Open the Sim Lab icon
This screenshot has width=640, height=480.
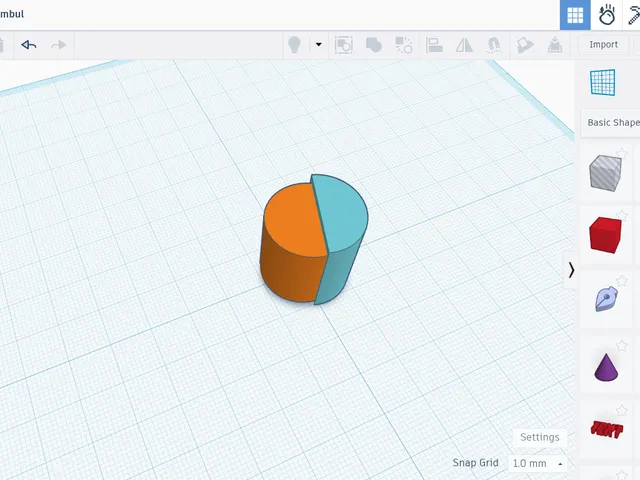[x=607, y=15]
